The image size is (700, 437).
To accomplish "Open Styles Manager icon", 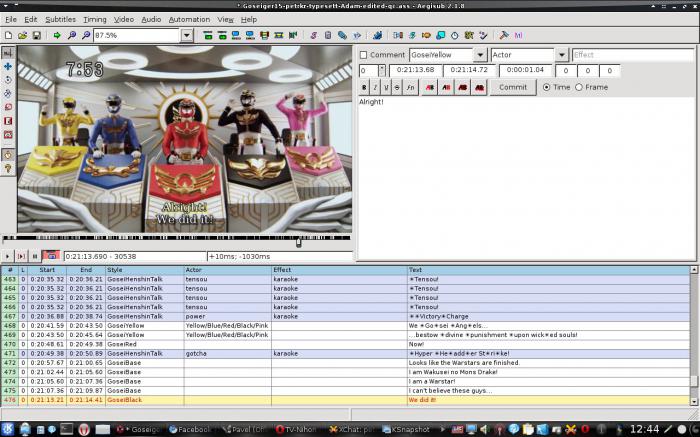I will click(x=313, y=35).
